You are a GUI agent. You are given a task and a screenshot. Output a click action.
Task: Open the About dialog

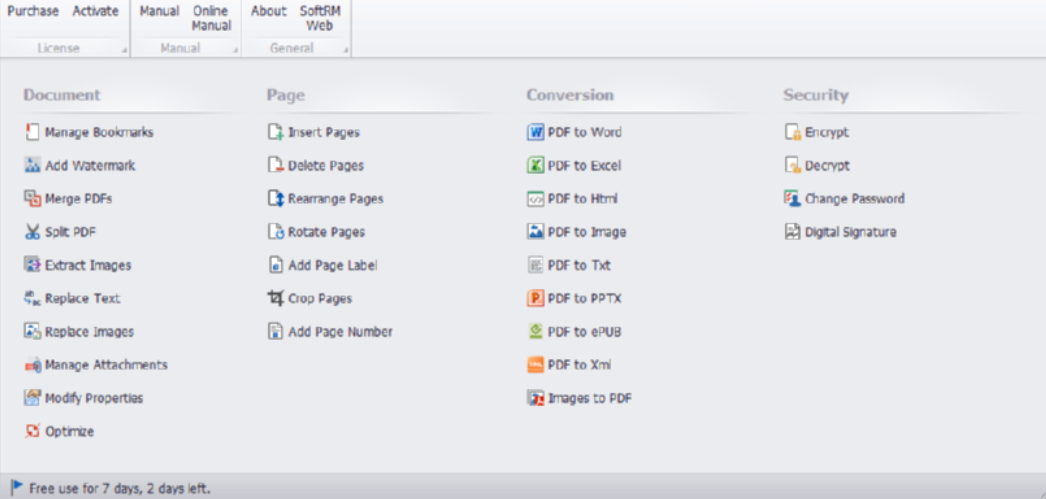pyautogui.click(x=269, y=11)
